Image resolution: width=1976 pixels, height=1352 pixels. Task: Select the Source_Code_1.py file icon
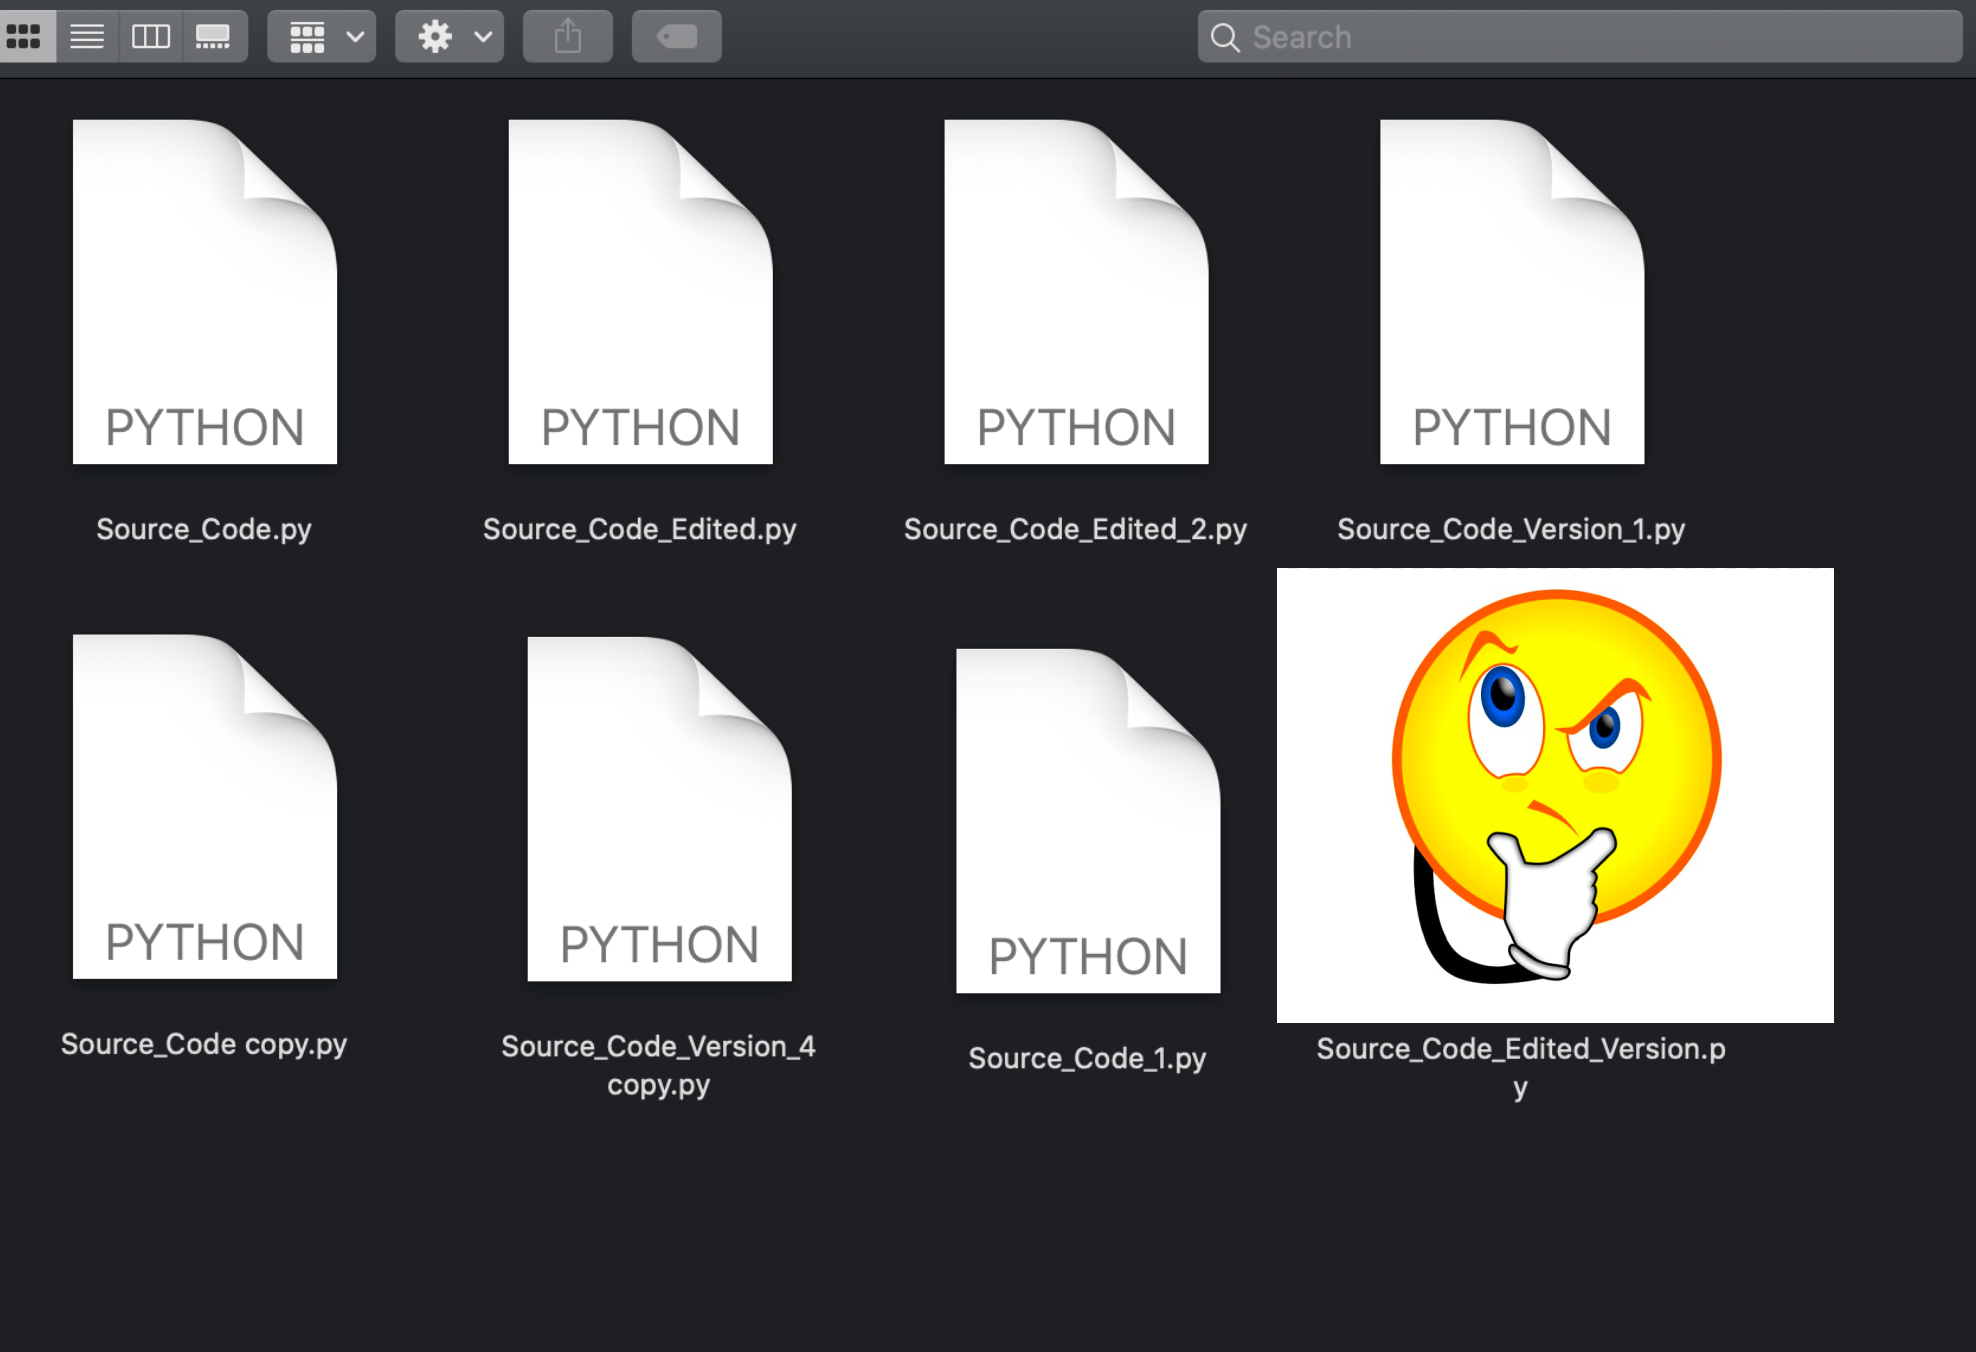click(1088, 821)
